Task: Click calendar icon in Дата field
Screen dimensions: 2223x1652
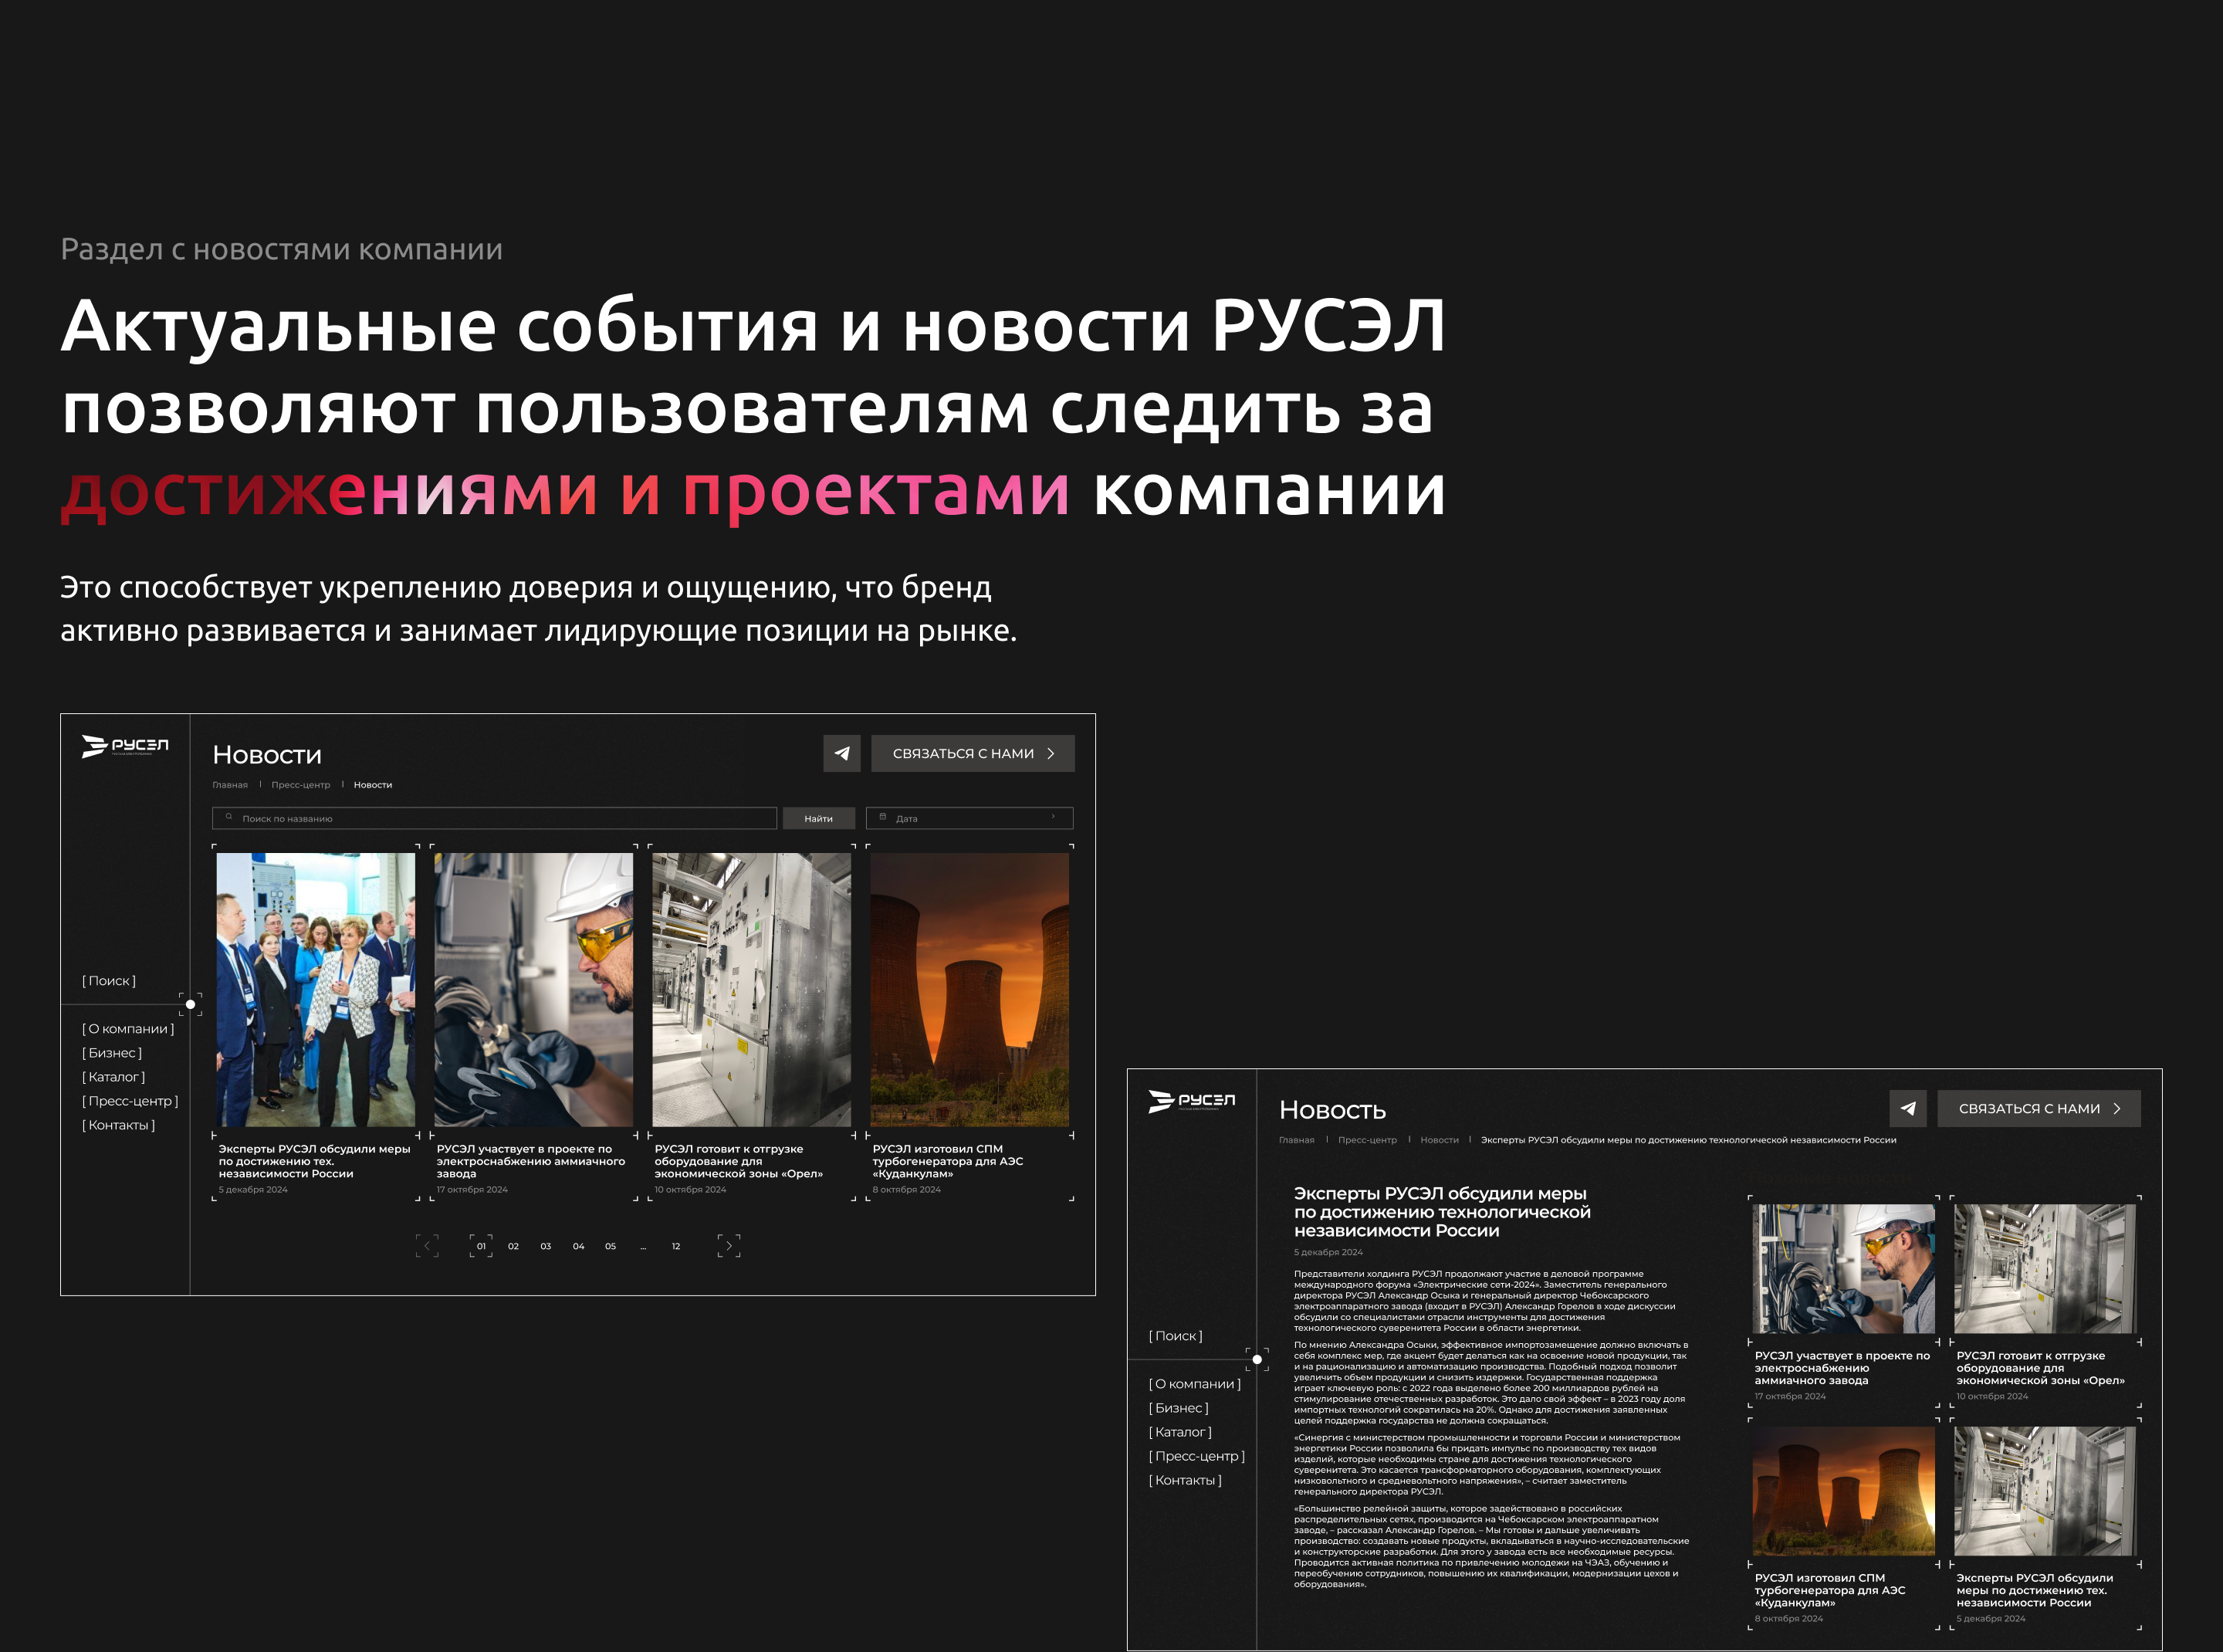Action: [x=882, y=817]
